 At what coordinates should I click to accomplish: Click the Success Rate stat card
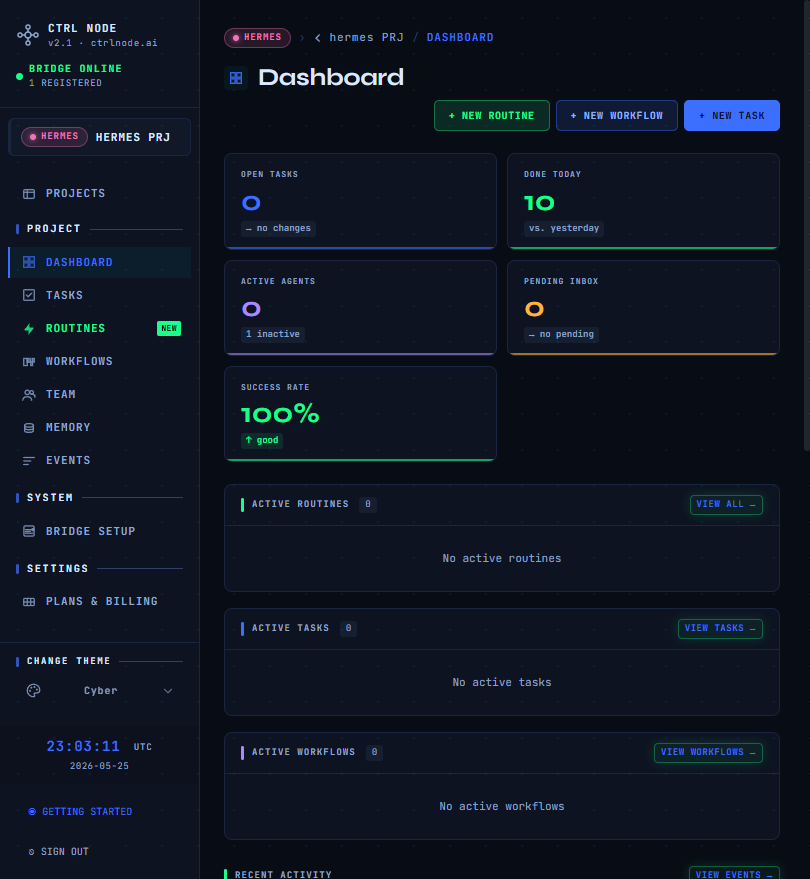click(360, 414)
